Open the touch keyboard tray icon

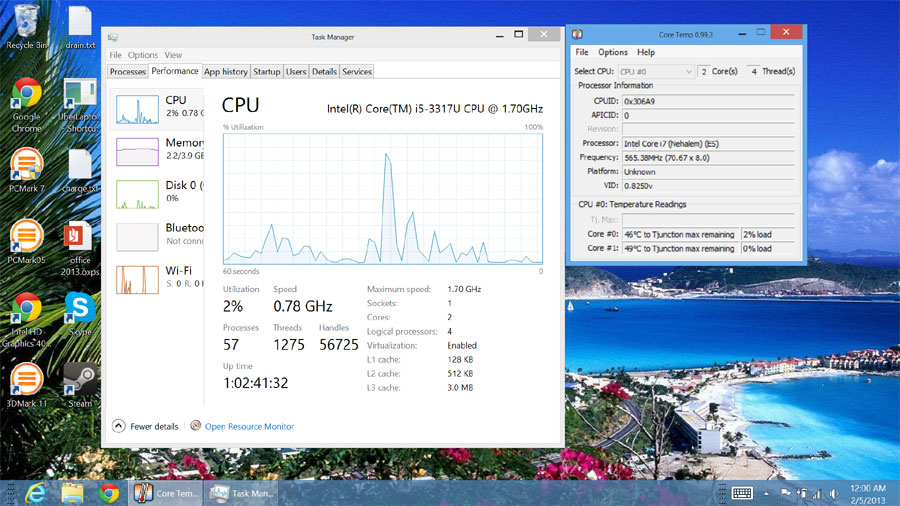pyautogui.click(x=742, y=493)
